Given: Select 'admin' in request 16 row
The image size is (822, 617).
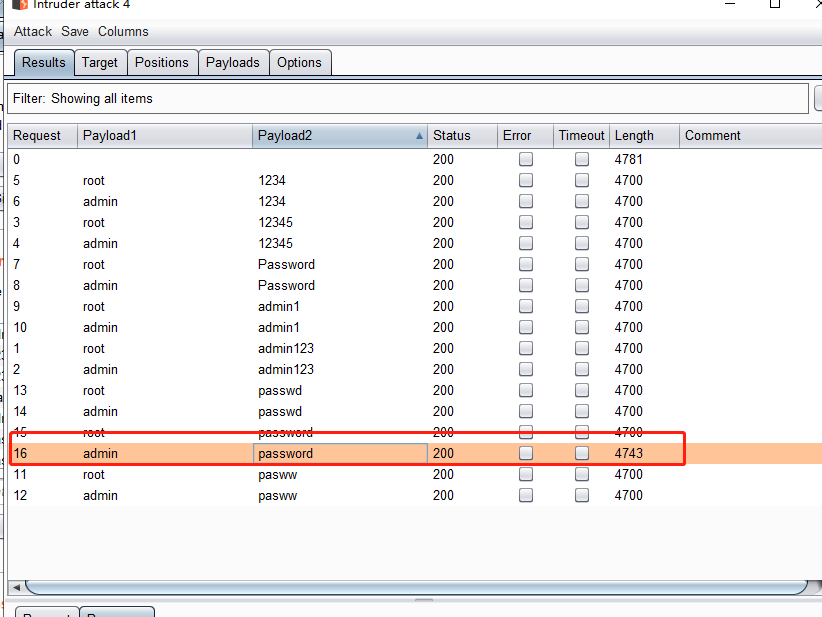Looking at the screenshot, I should (100, 453).
